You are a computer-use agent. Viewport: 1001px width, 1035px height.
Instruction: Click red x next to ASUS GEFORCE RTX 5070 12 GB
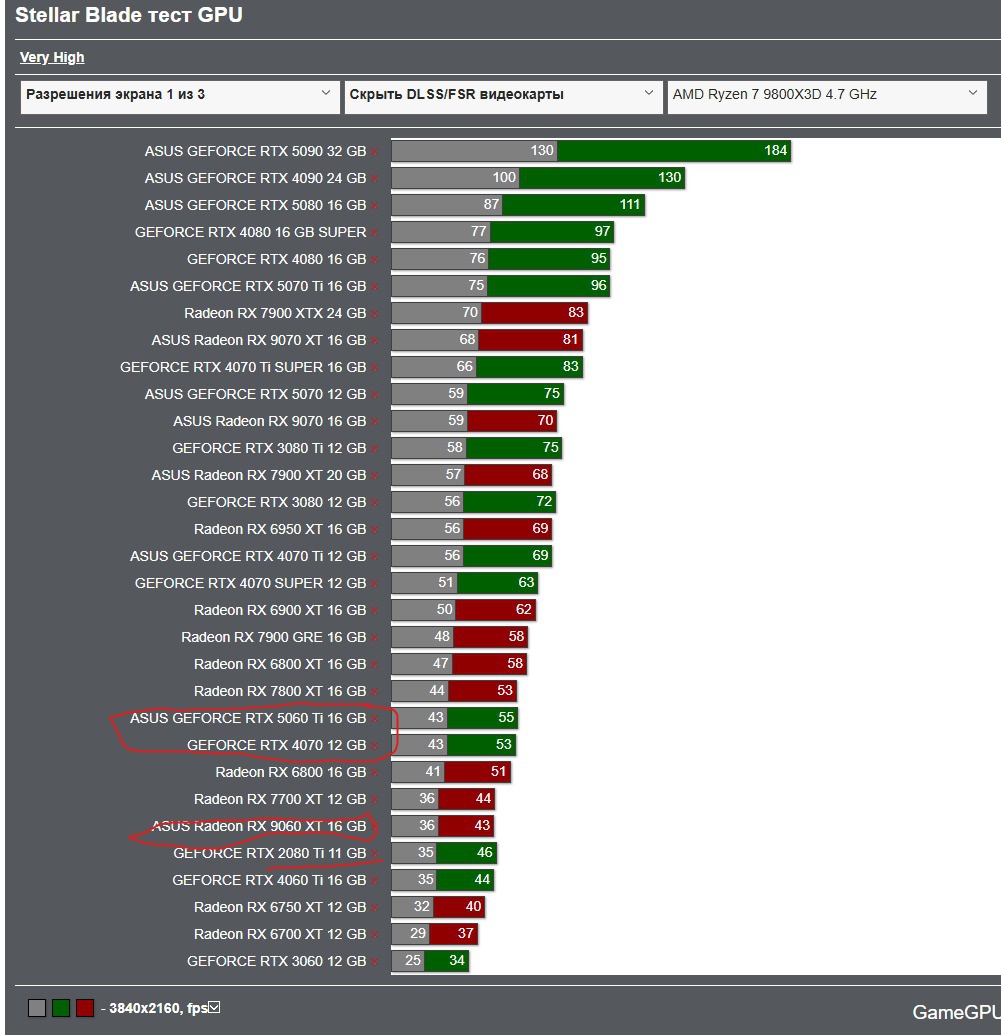tap(374, 395)
